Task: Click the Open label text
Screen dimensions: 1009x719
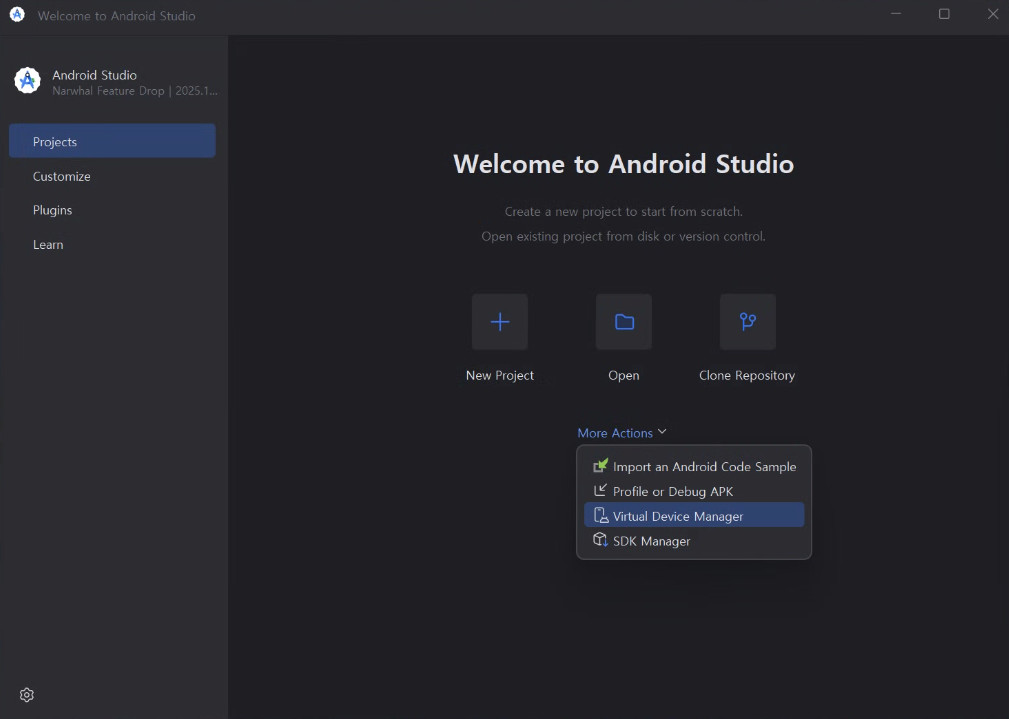Action: click(624, 375)
